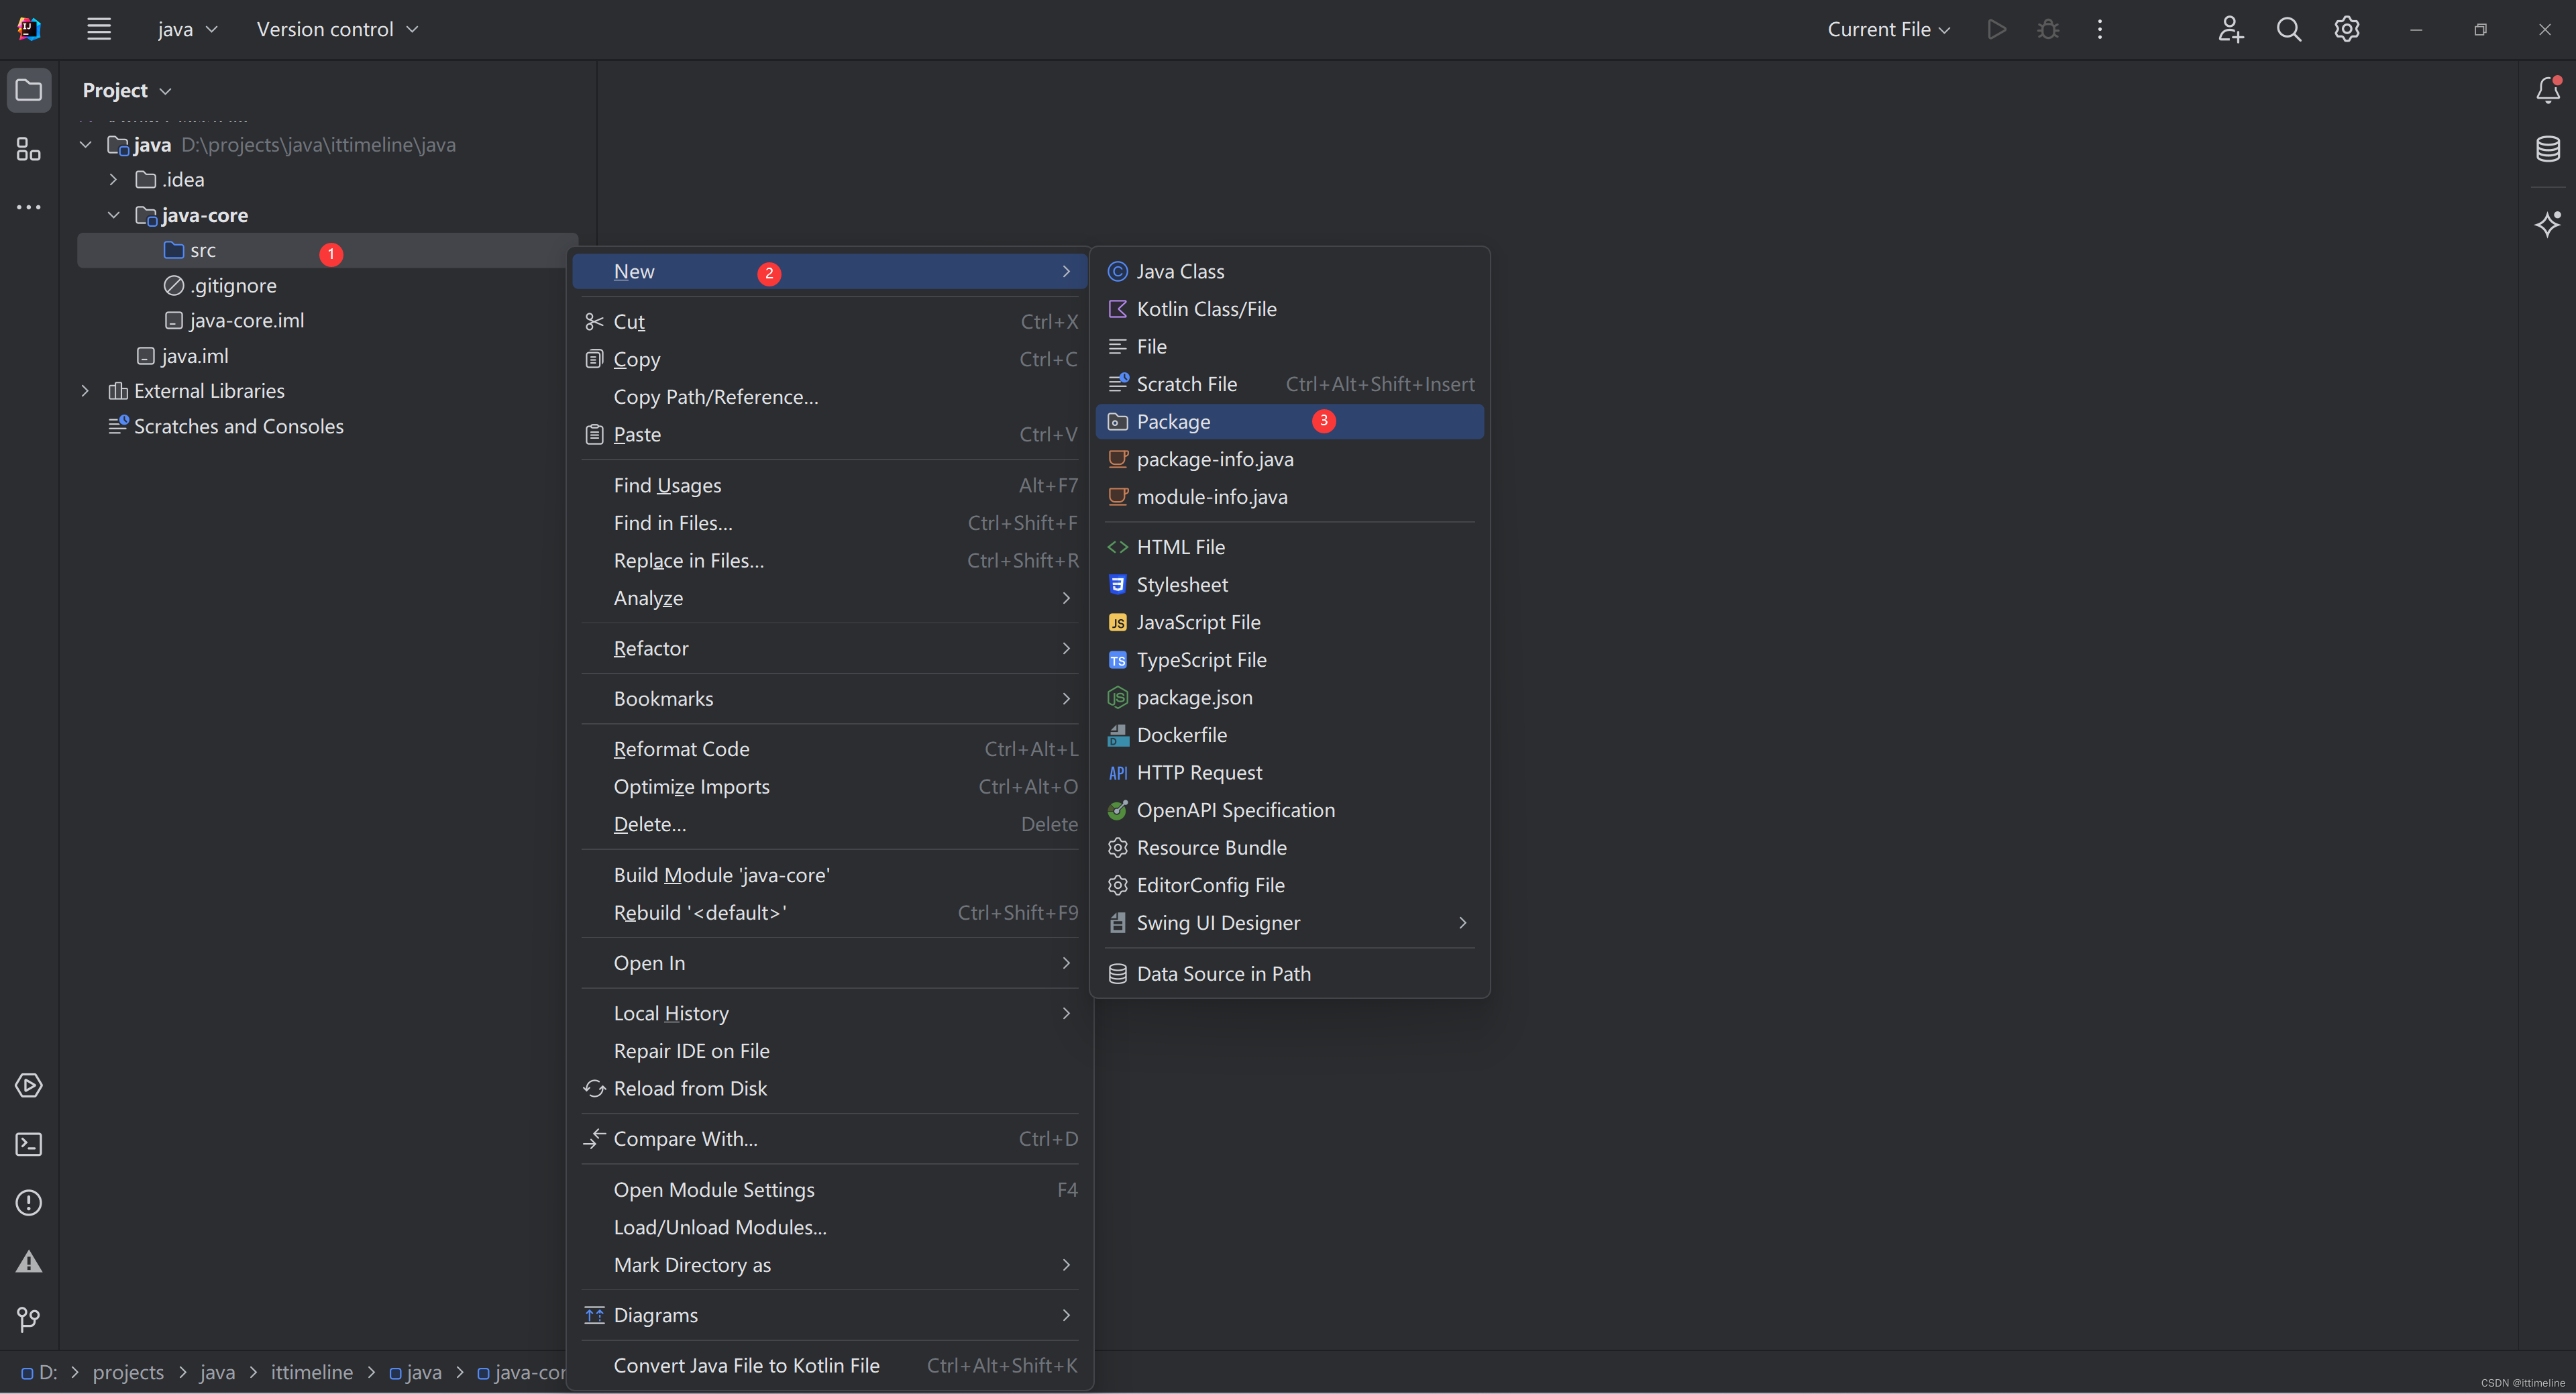Choose Copy from the context menu
This screenshot has height=1394, width=2576.
829,359
